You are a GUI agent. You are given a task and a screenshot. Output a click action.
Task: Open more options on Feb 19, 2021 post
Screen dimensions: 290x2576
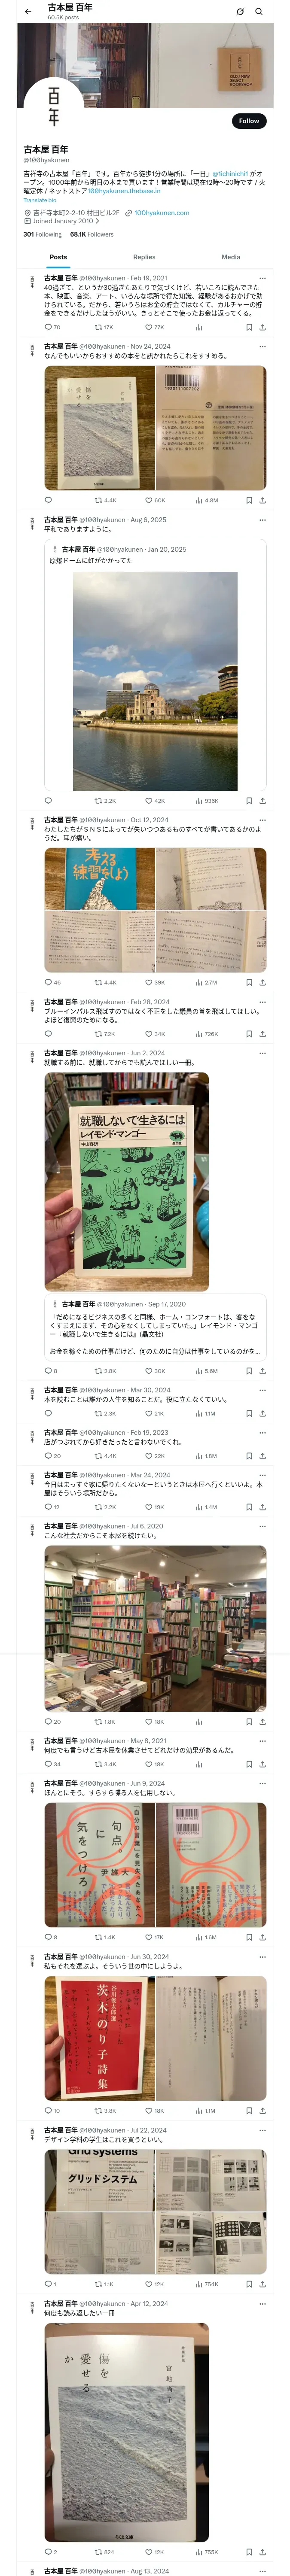pos(263,279)
